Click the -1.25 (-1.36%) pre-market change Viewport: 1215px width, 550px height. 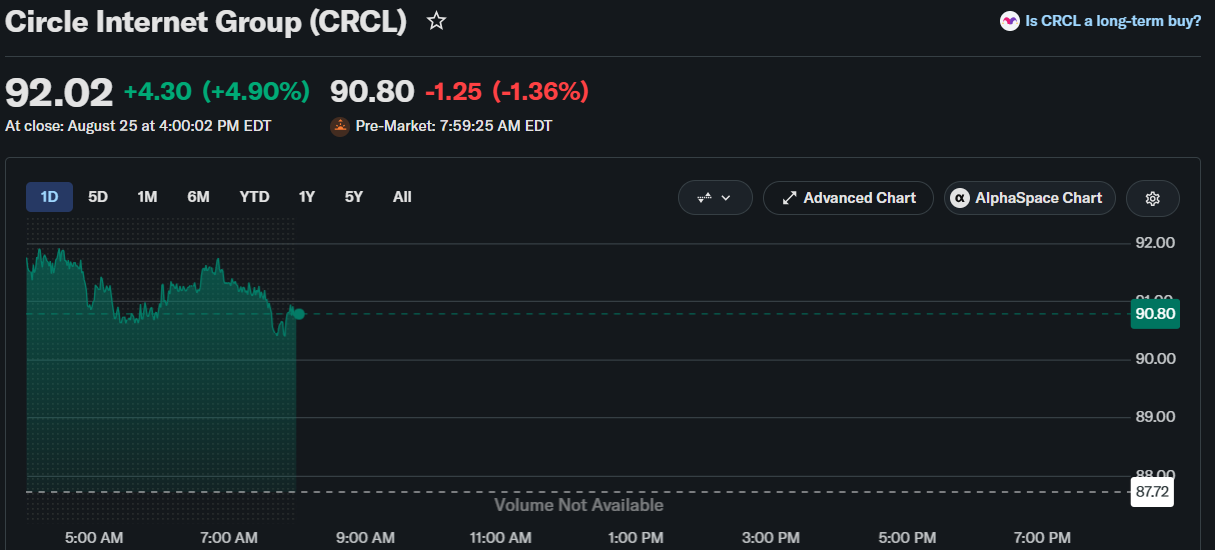(x=507, y=92)
